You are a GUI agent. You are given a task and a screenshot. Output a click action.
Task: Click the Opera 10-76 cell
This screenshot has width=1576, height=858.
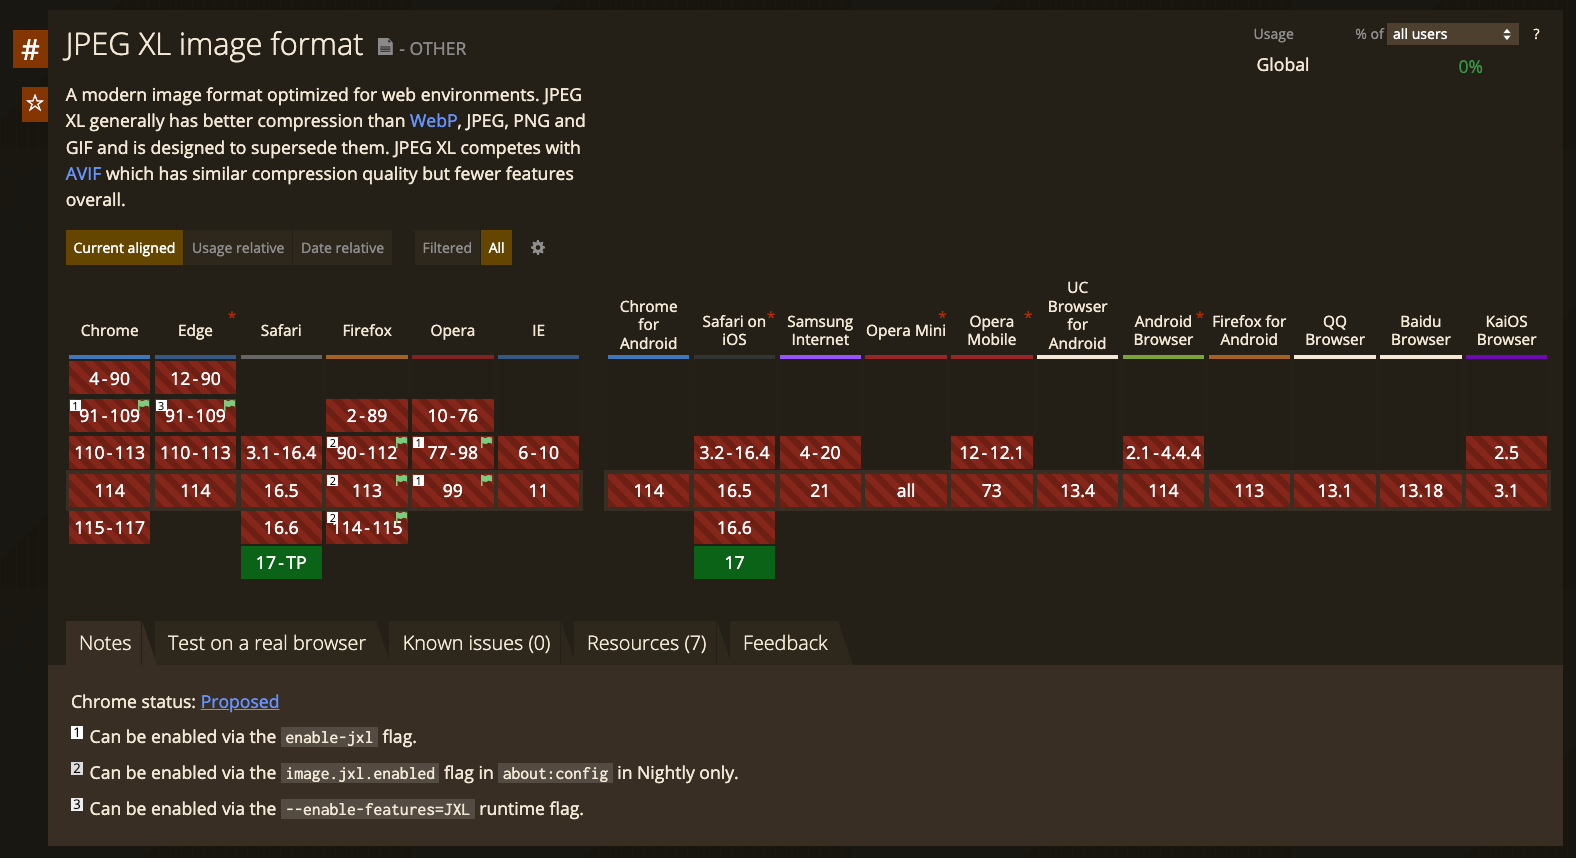[x=453, y=416]
